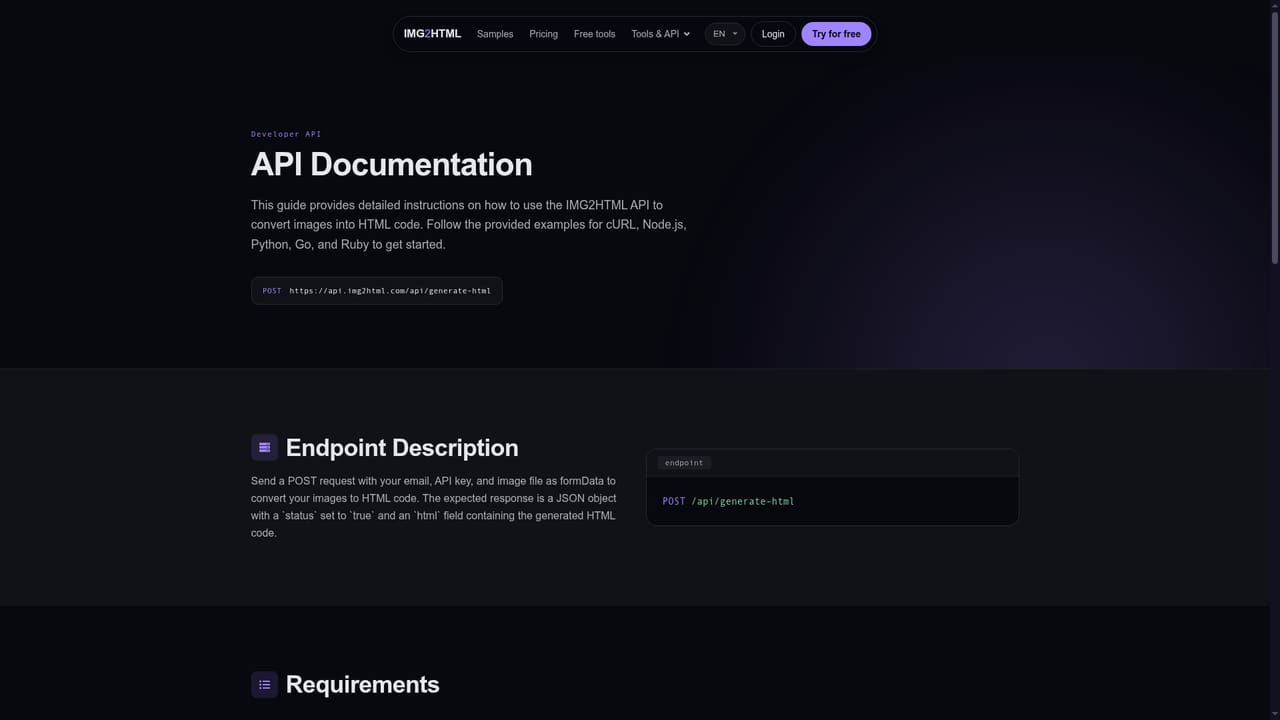Click the Developer API label
1280x720 pixels.
coord(286,134)
